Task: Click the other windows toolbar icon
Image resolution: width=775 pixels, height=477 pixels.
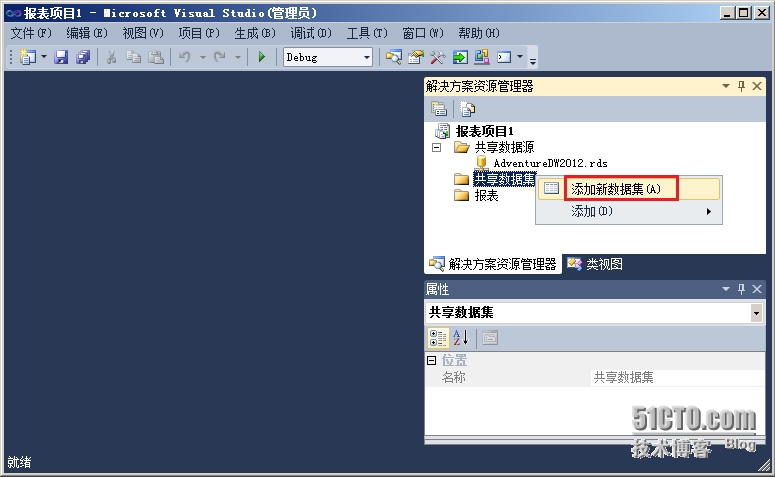Action: point(504,57)
